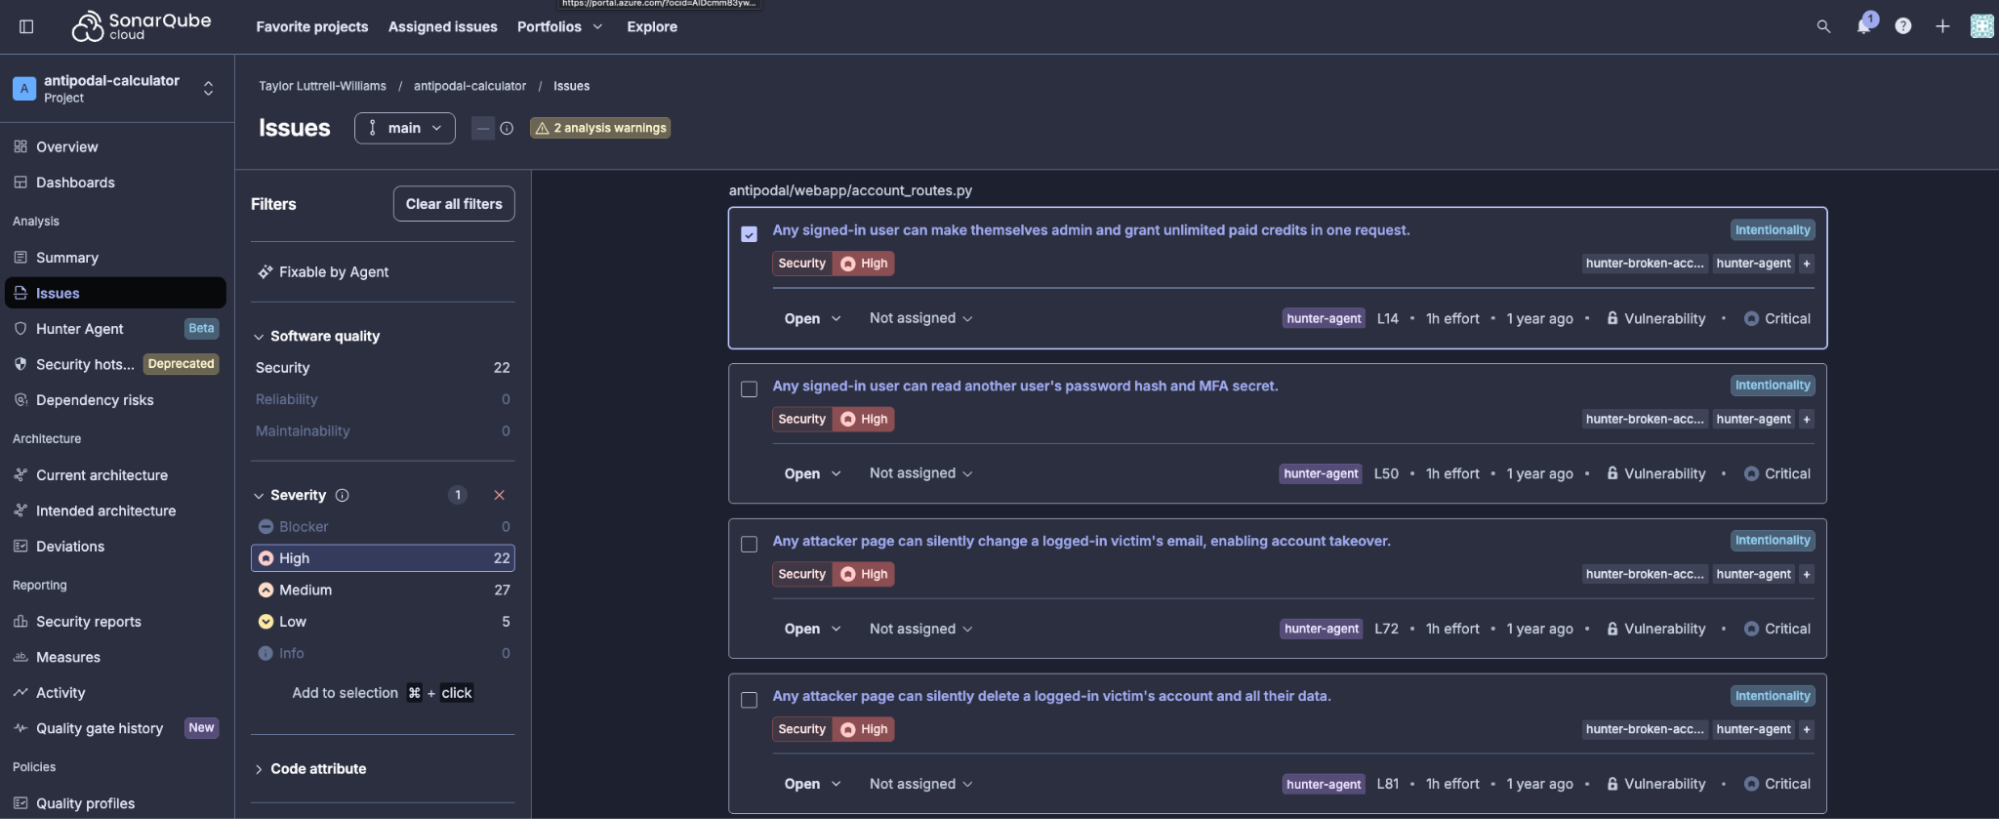Select the Medium severity filter
This screenshot has width=1999, height=819.
coord(383,590)
